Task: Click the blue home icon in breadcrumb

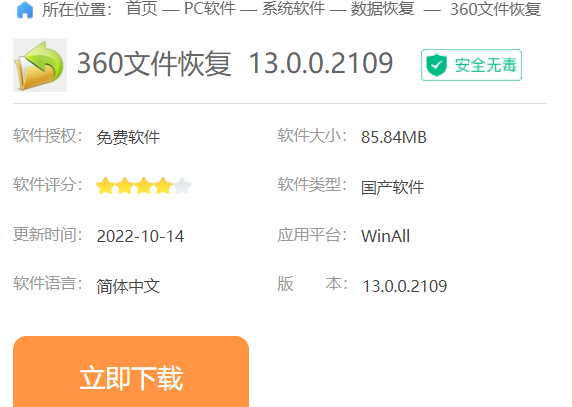Action: pos(25,9)
